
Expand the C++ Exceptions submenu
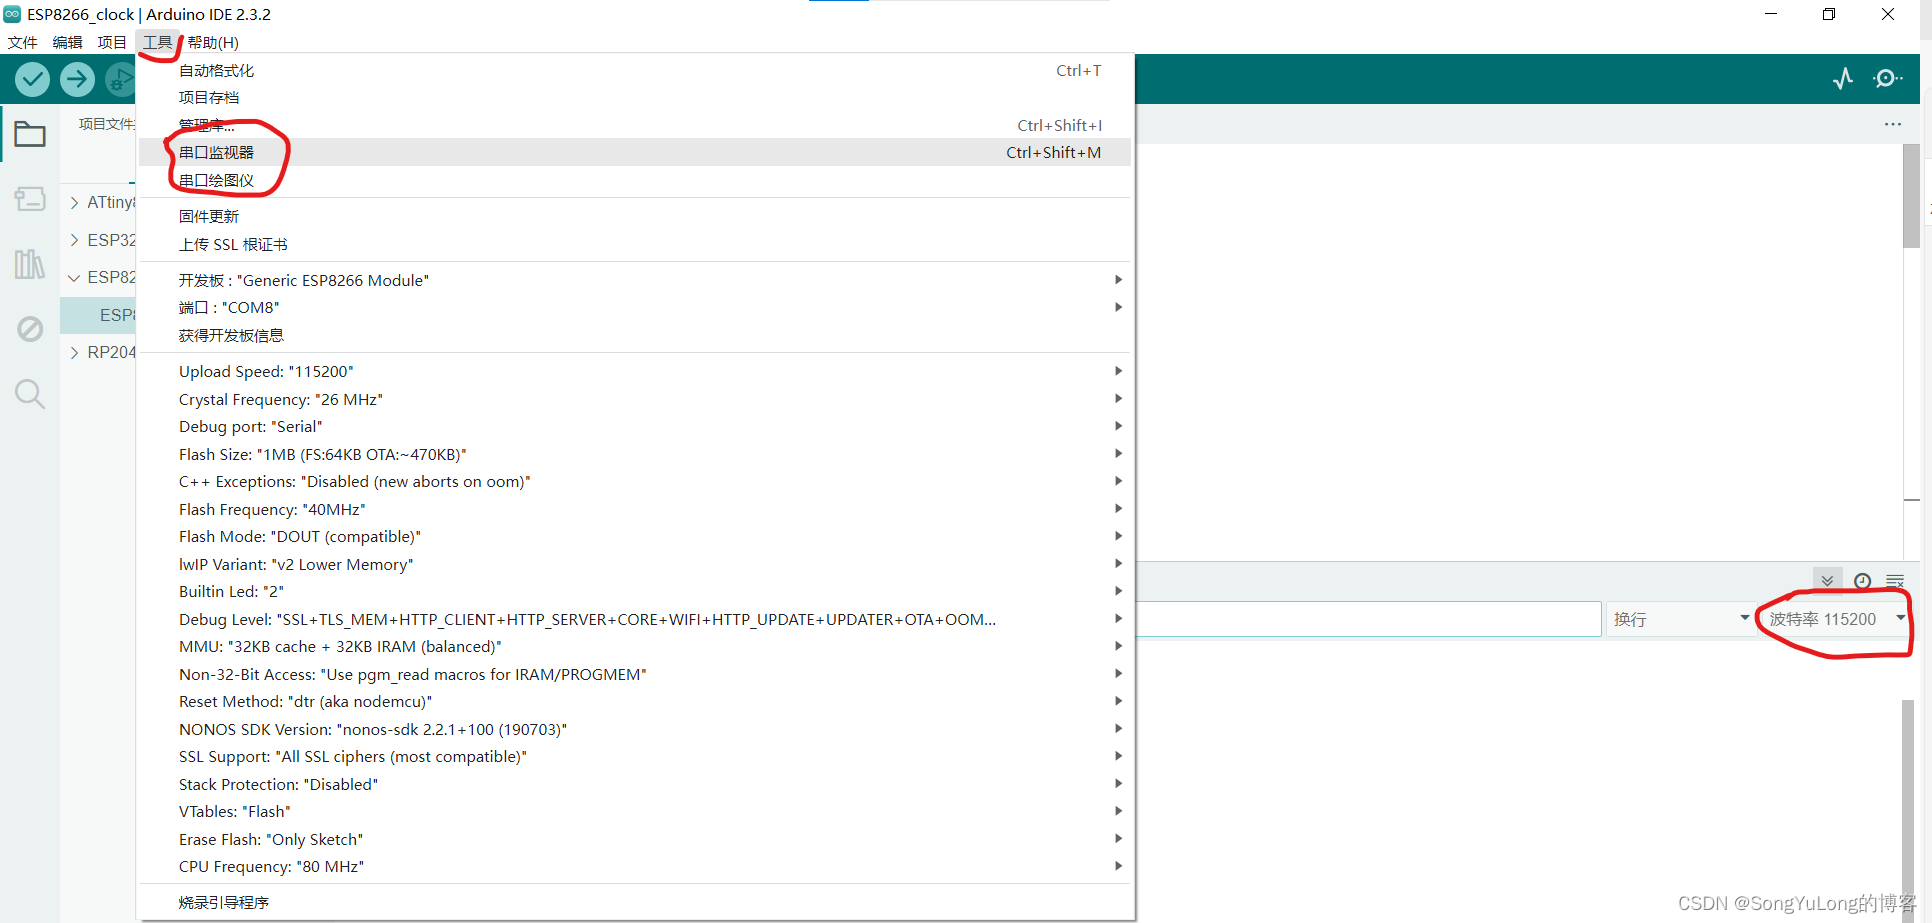tap(635, 481)
